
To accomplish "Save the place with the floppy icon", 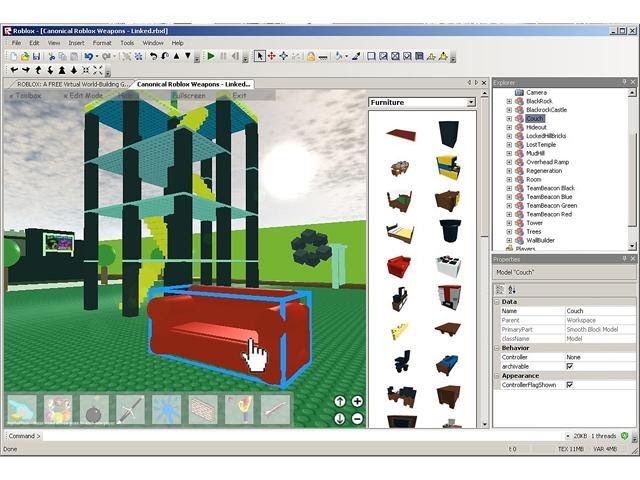I will point(36,56).
